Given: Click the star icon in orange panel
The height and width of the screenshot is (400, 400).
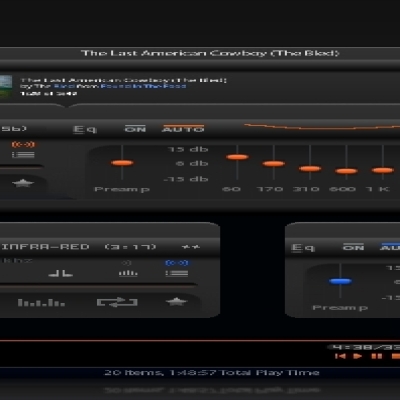Looking at the screenshot, I should click(x=23, y=183).
